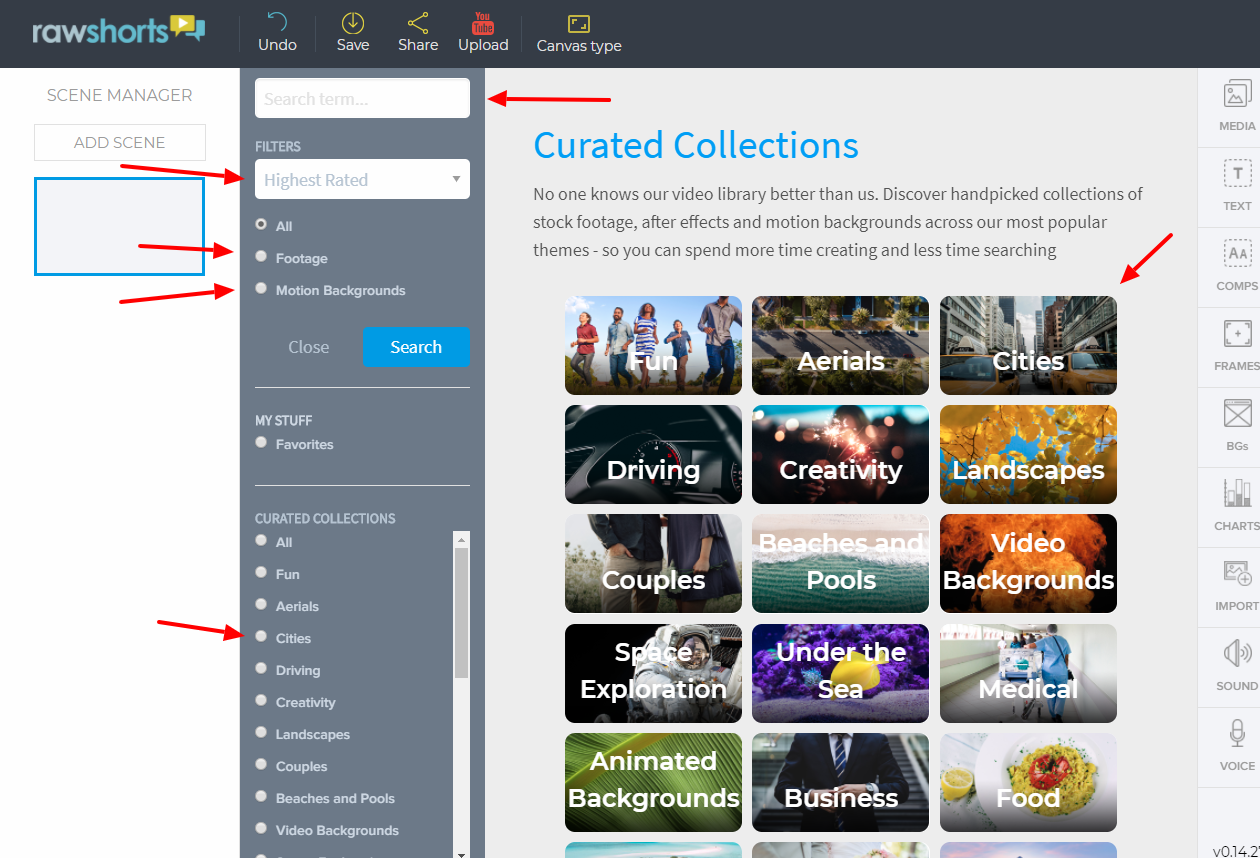The width and height of the screenshot is (1260, 858).
Task: Upload to YouTube via the Upload icon
Action: point(483,22)
